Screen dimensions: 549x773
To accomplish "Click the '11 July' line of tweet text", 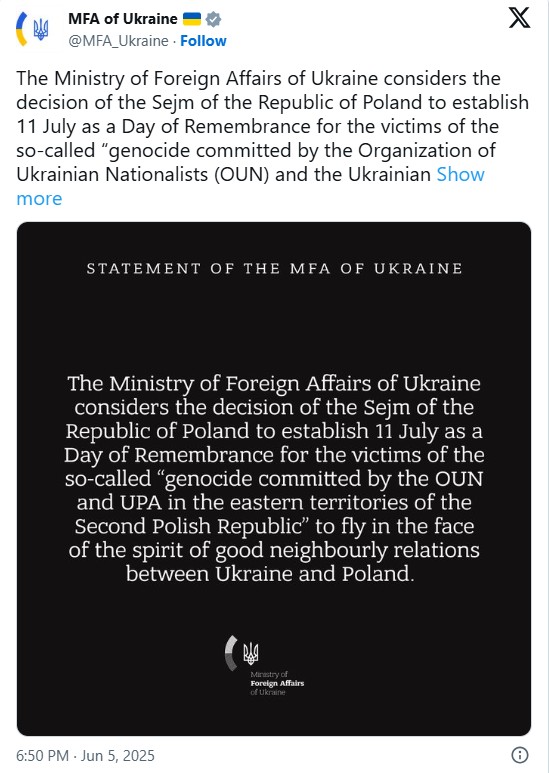I will [x=257, y=127].
